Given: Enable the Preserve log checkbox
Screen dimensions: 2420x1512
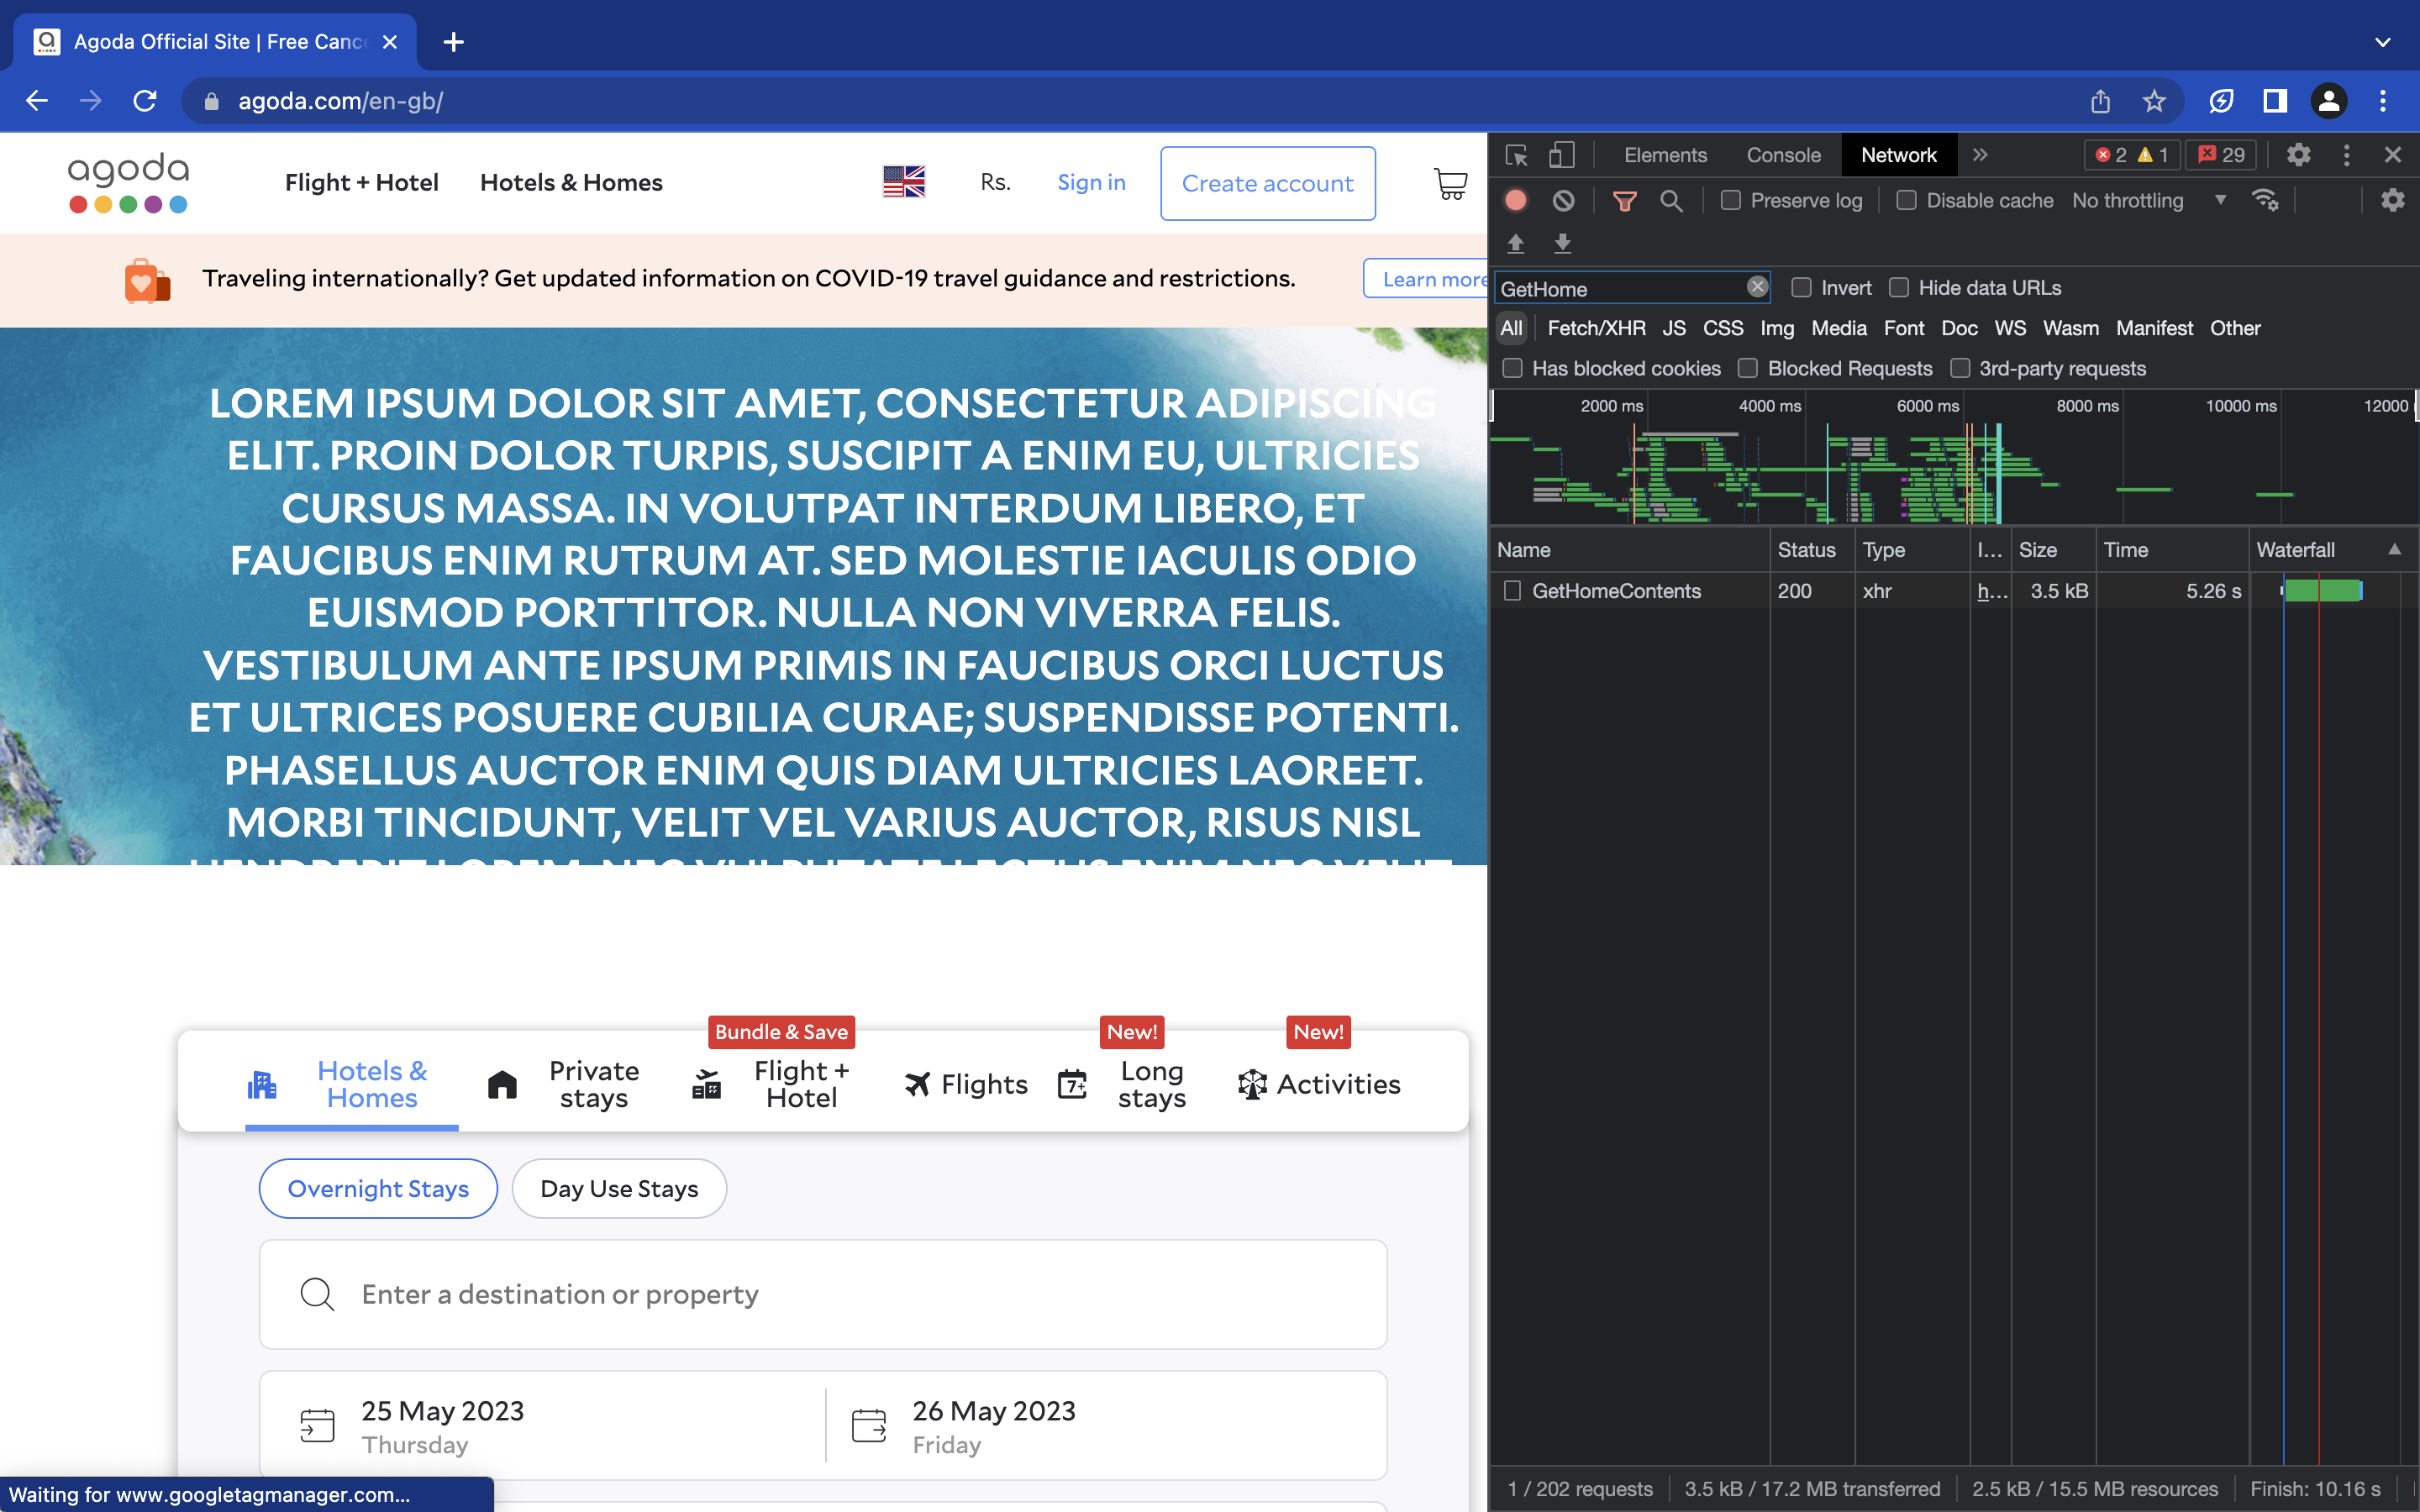Looking at the screenshot, I should (1731, 200).
